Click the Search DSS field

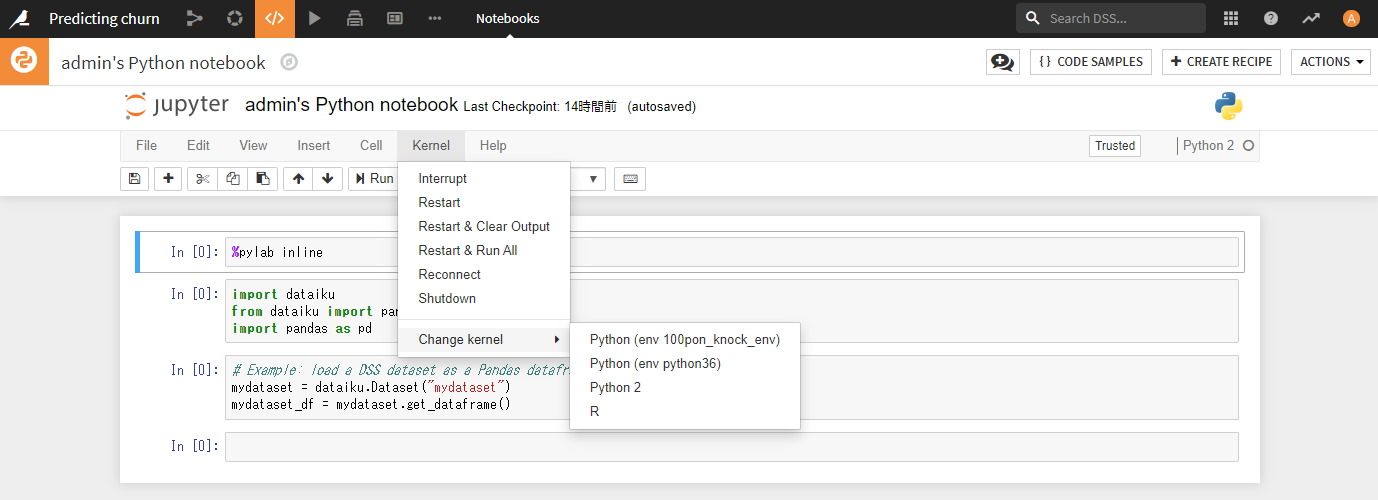(x=1111, y=18)
